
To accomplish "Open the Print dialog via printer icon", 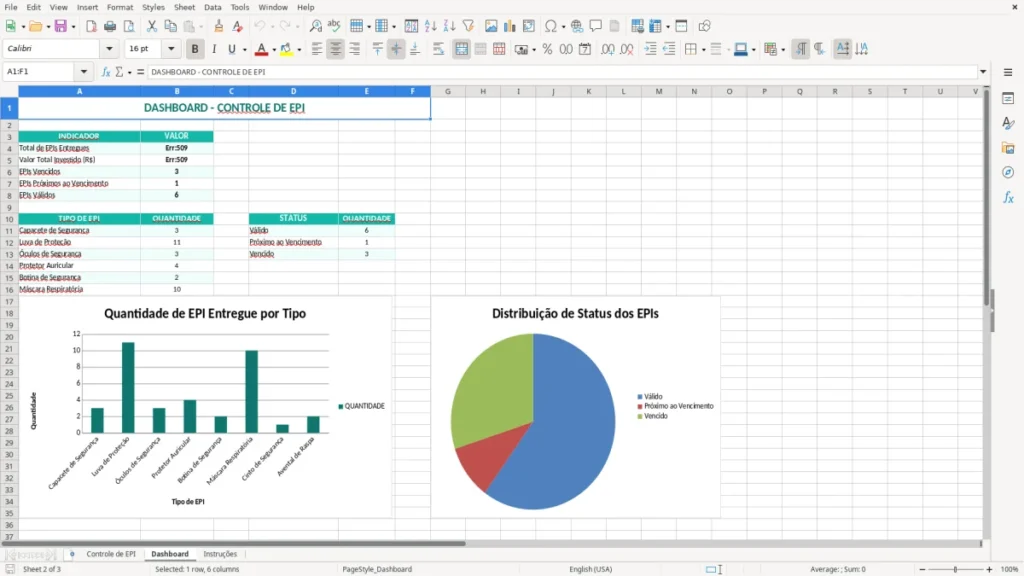I will tap(110, 26).
